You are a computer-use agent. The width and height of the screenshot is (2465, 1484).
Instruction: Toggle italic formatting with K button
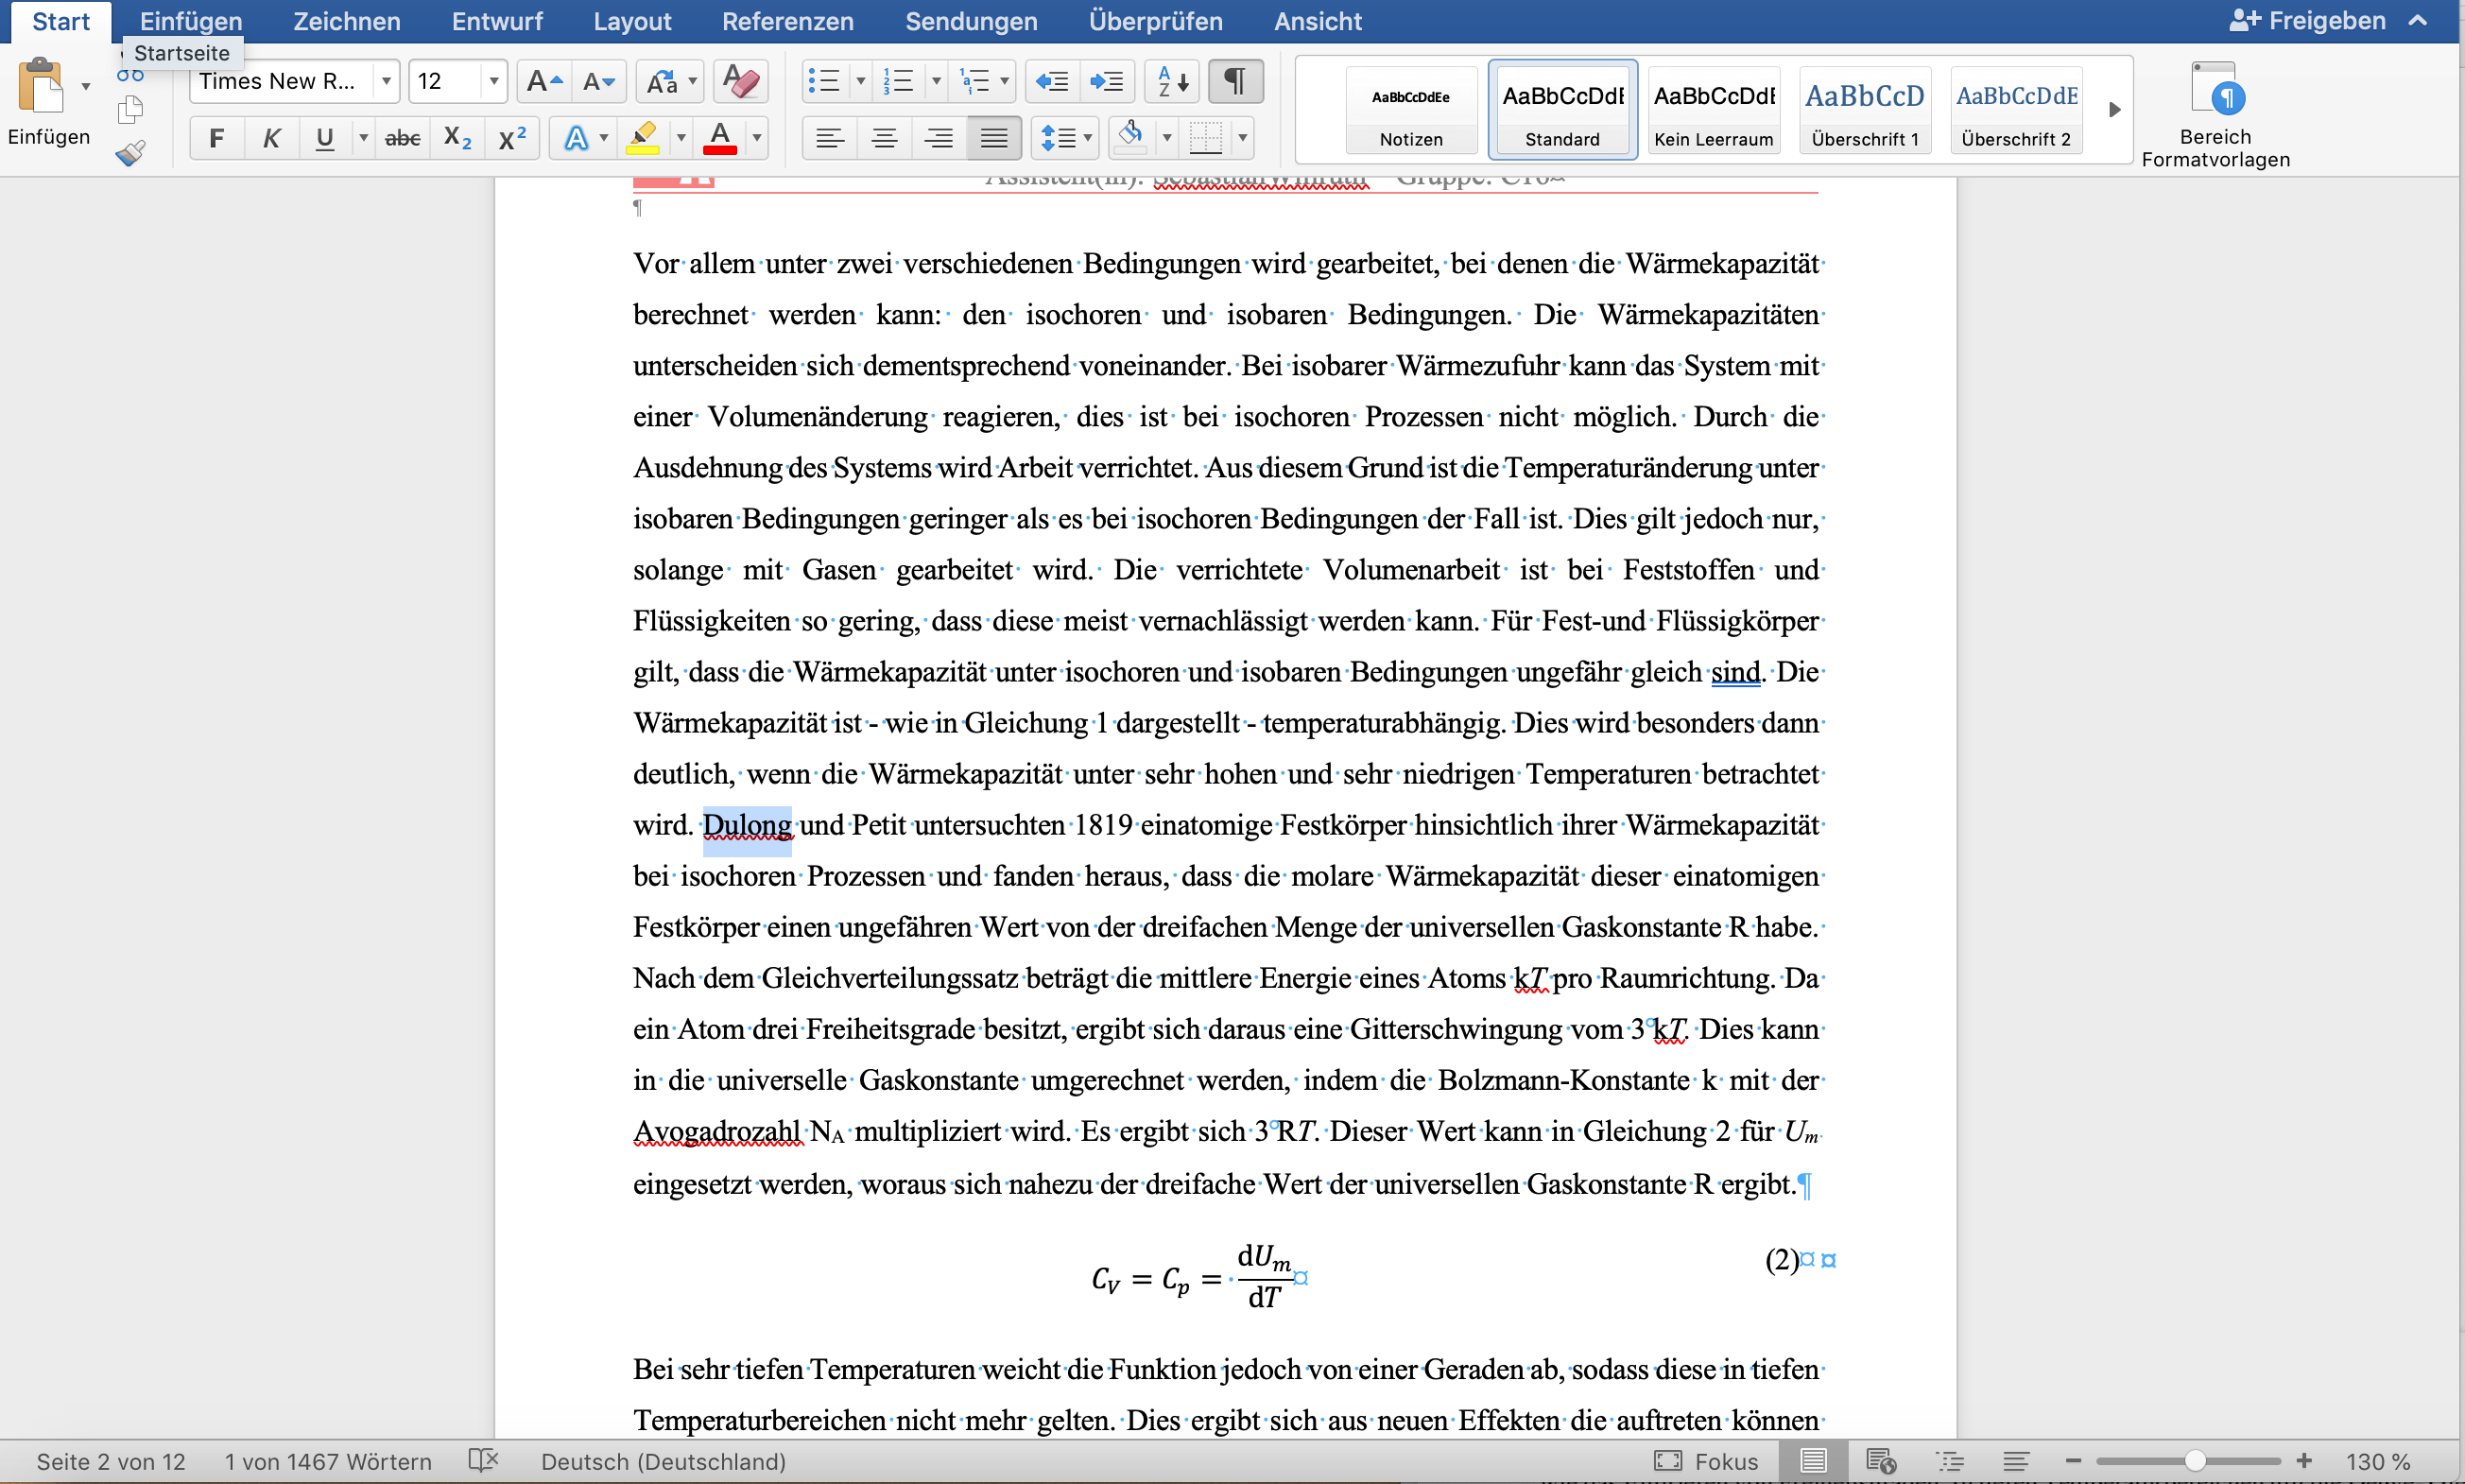pos(270,138)
